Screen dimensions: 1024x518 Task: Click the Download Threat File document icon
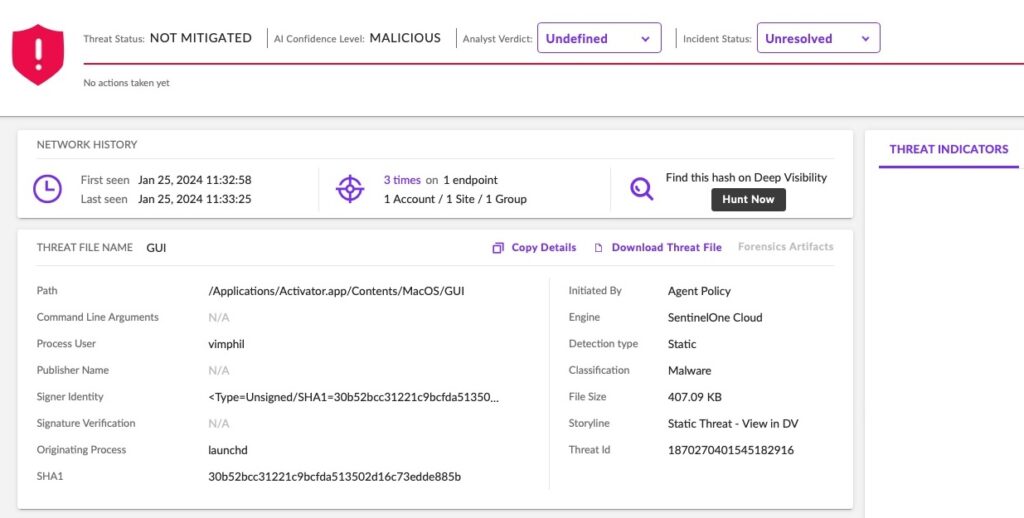(599, 248)
